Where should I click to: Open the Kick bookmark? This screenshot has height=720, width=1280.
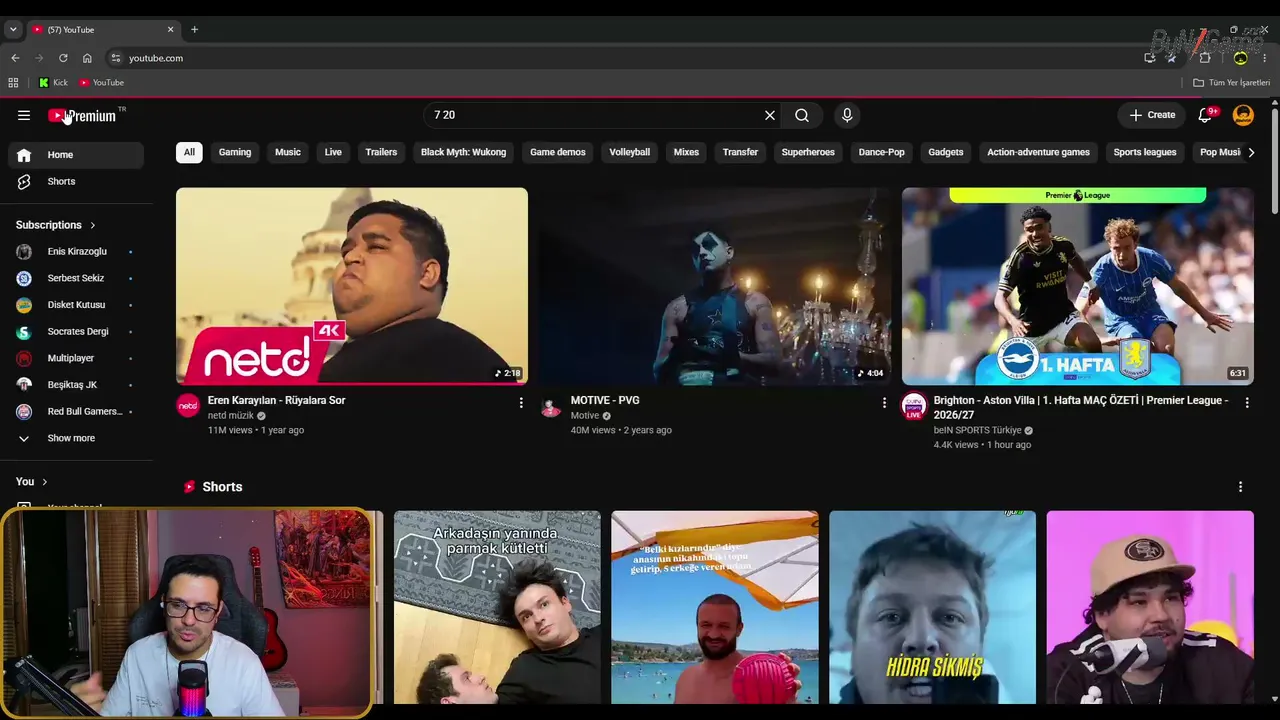pyautogui.click(x=53, y=83)
